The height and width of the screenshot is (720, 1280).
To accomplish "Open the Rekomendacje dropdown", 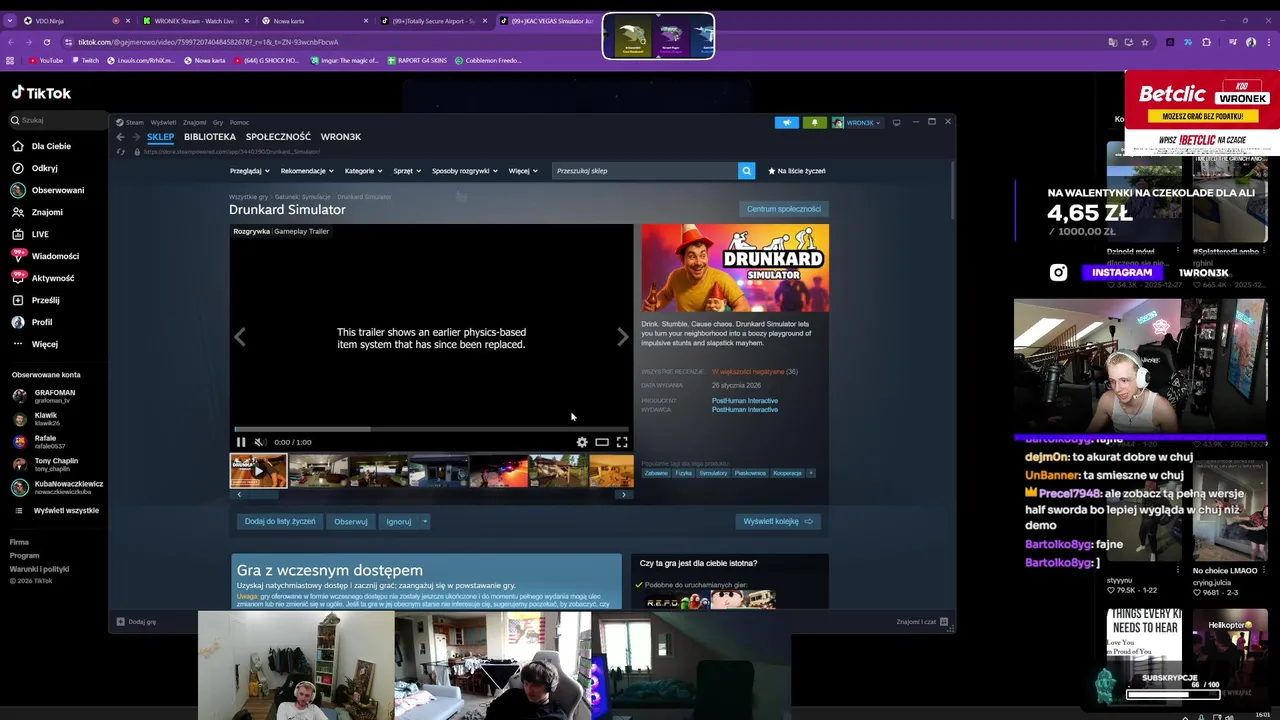I will 306,171.
